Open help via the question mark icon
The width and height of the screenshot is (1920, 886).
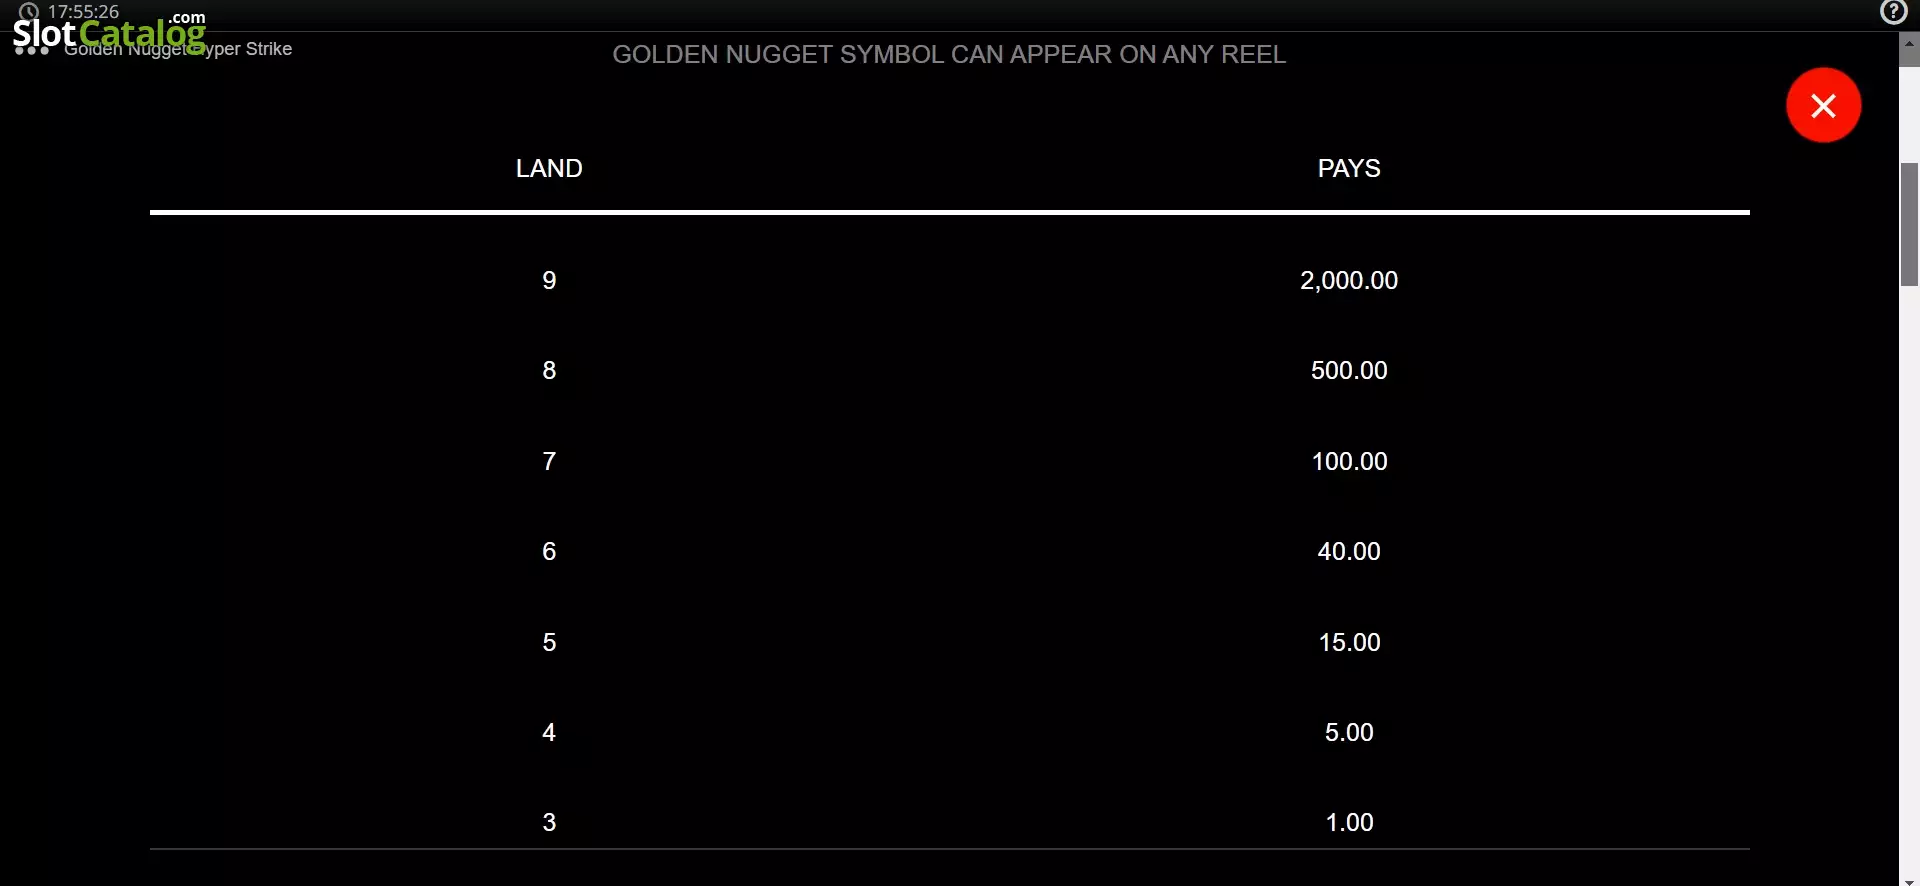[x=1893, y=12]
